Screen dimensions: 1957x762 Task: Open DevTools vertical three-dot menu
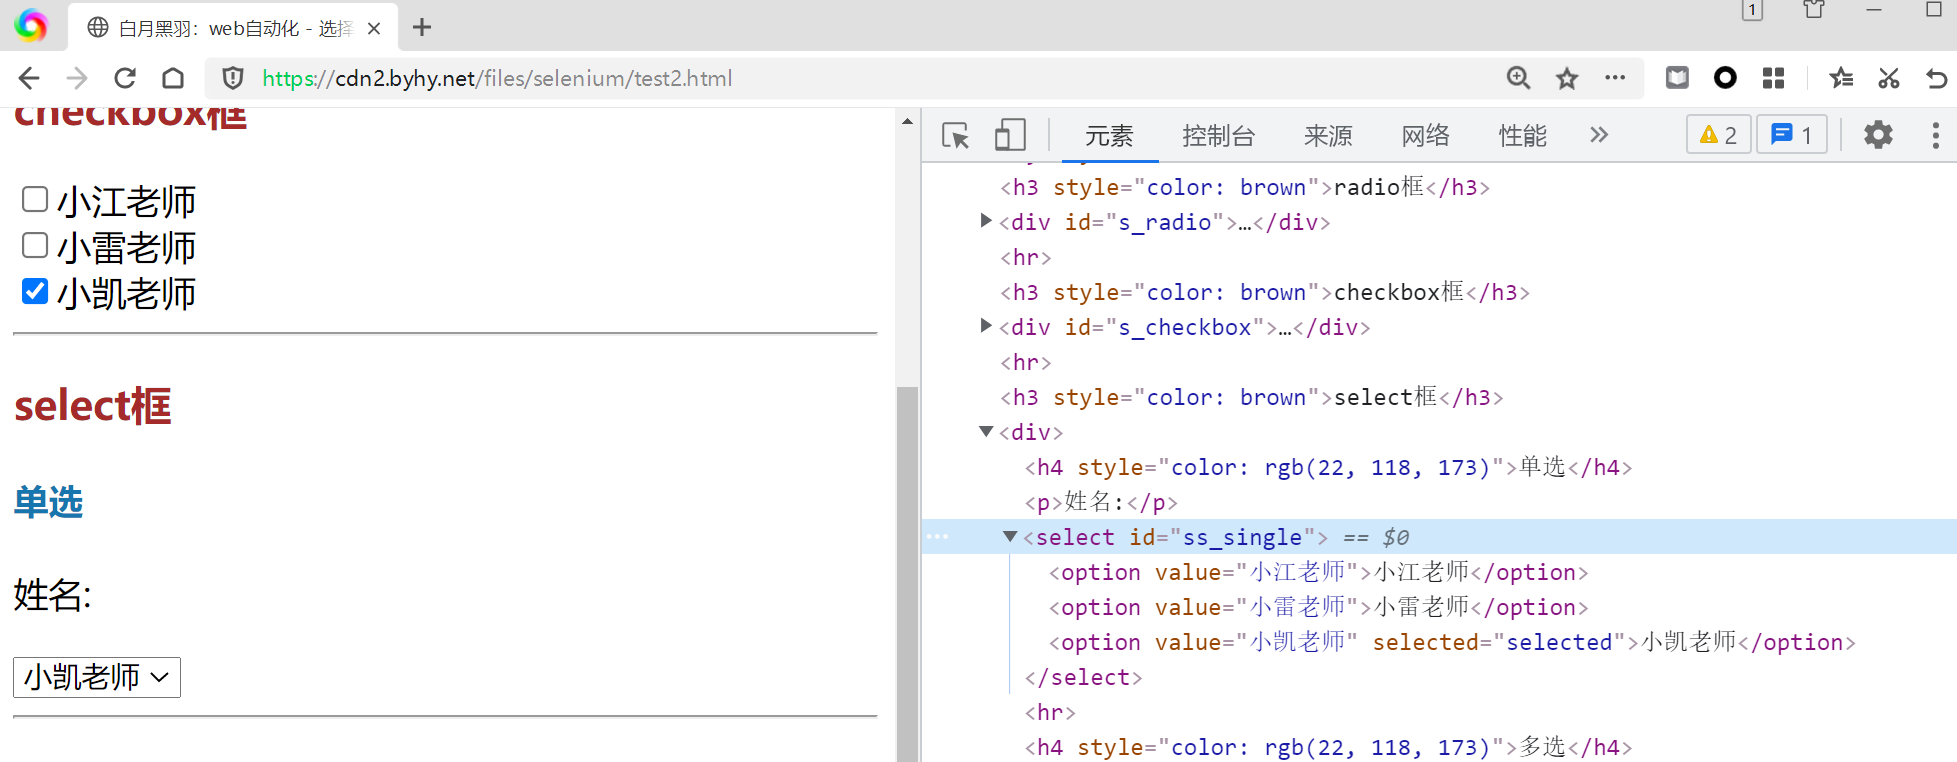(1936, 135)
